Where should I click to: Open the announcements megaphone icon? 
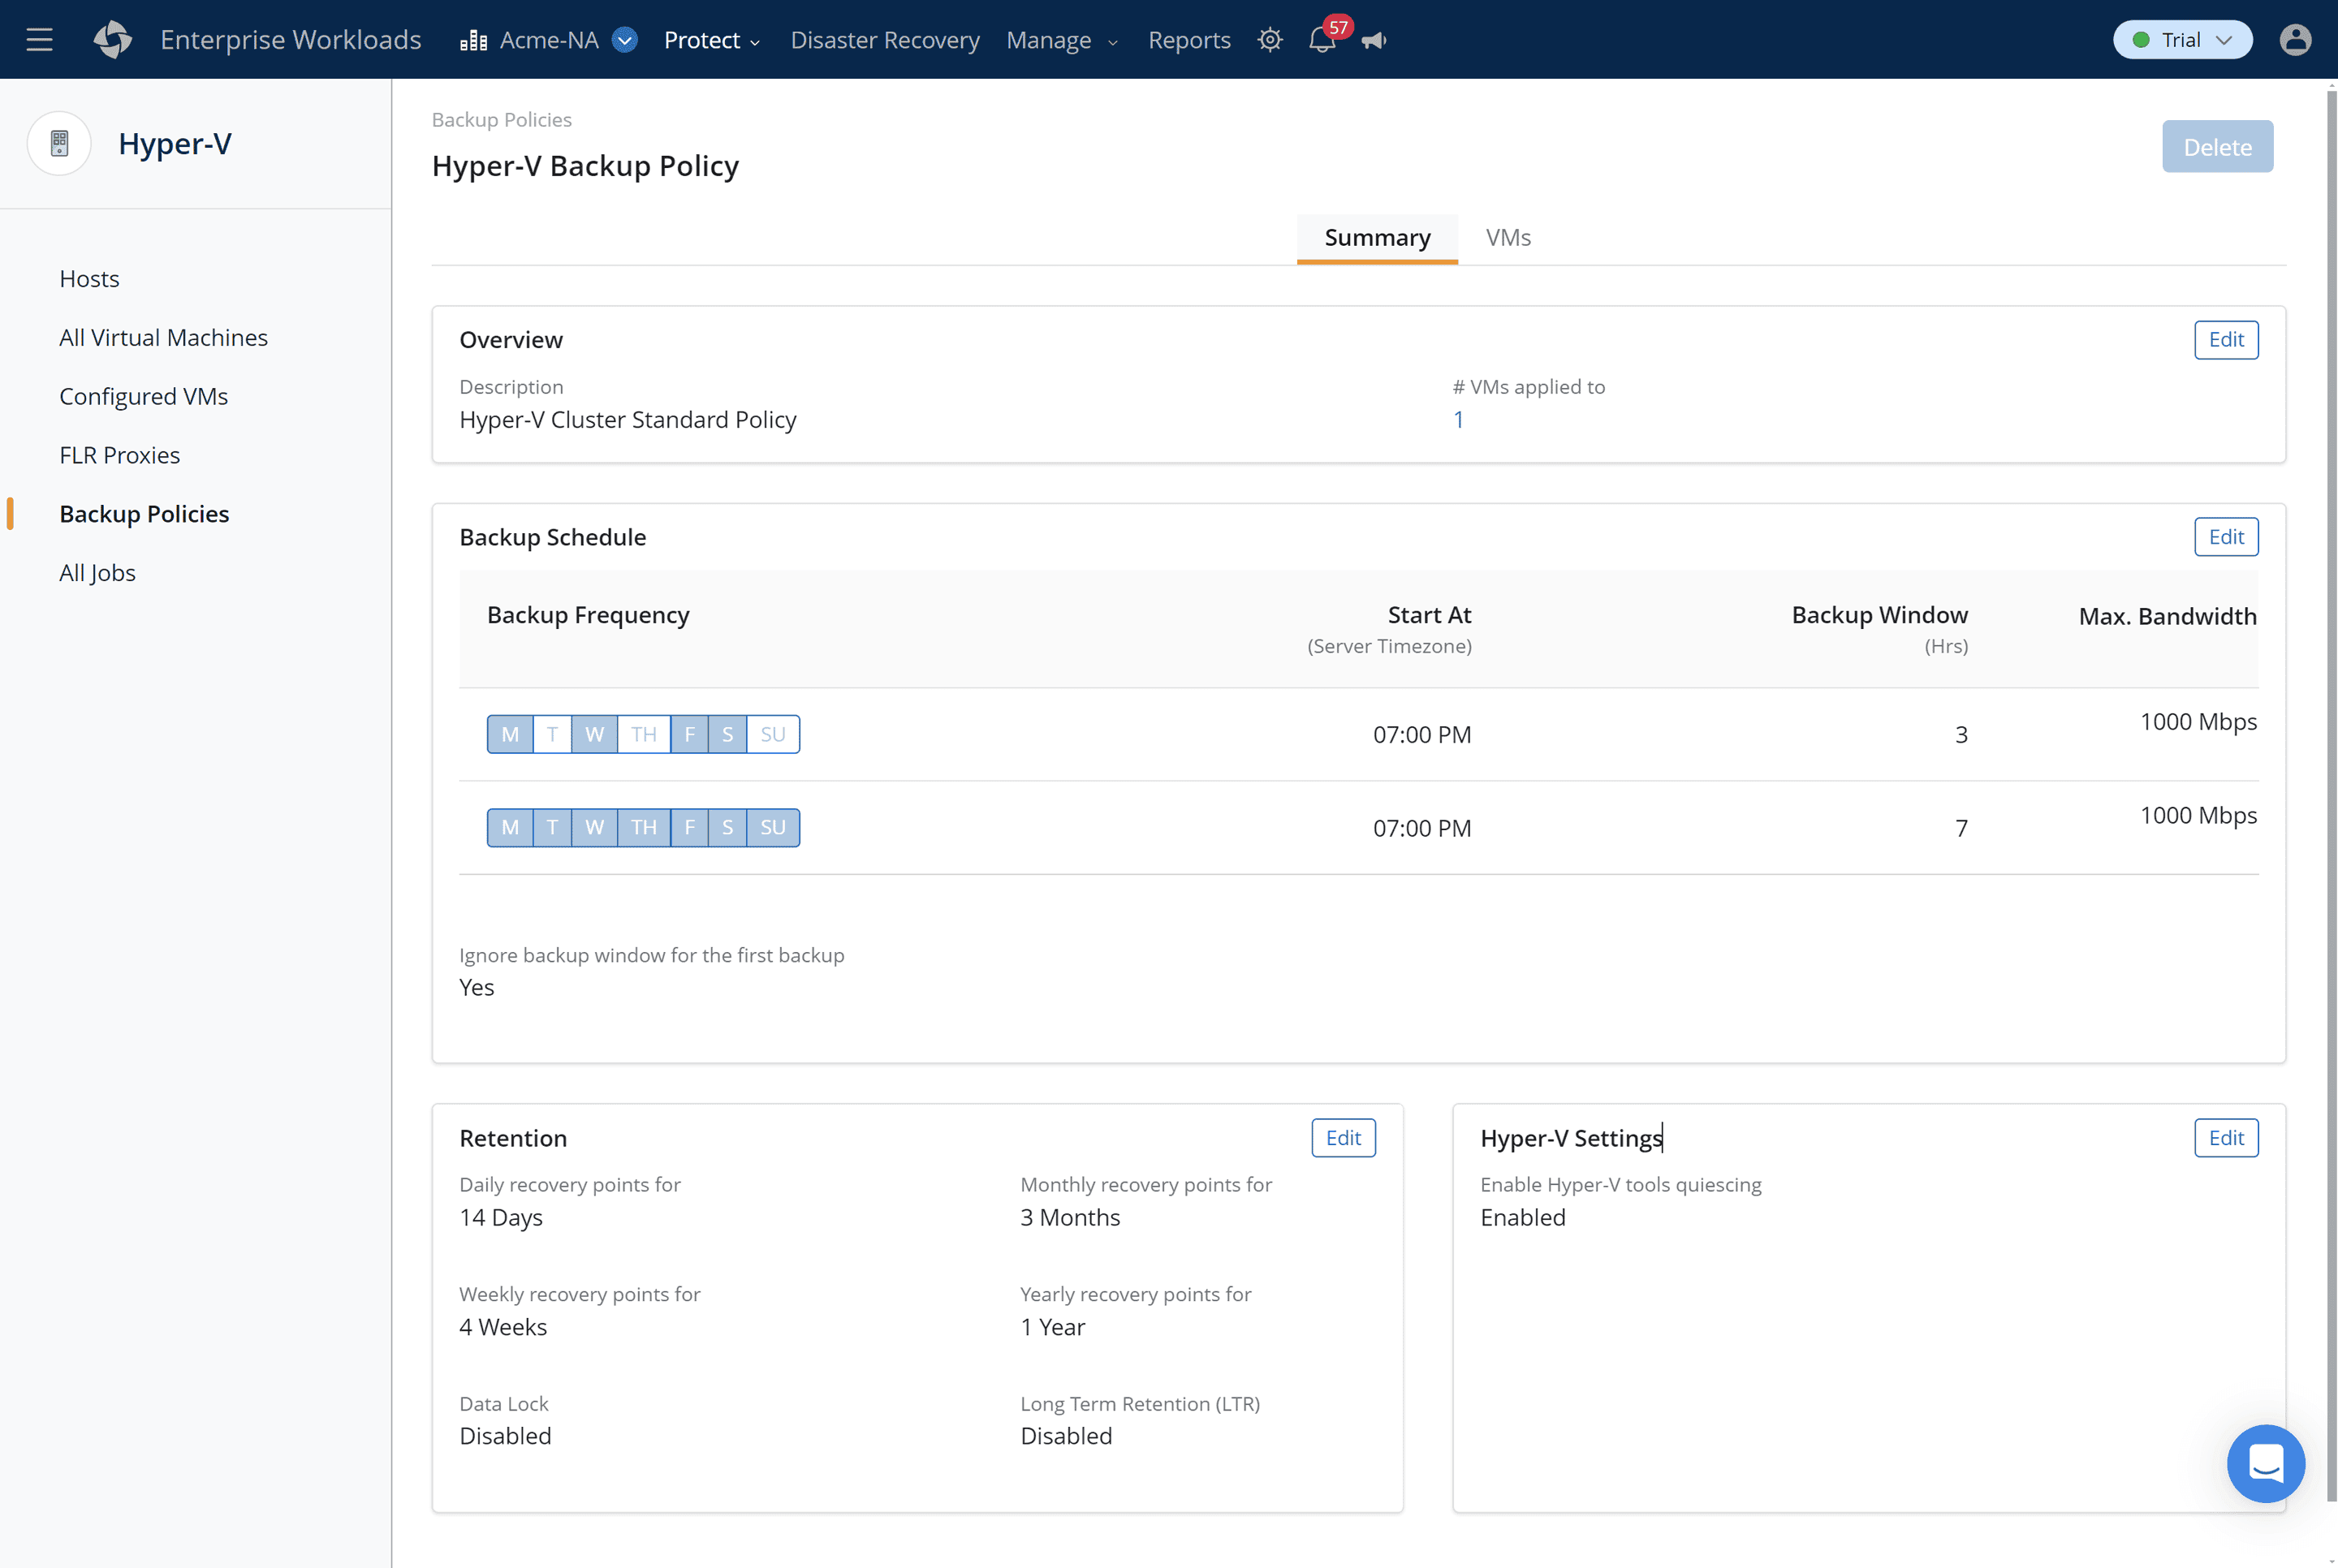coord(1374,40)
